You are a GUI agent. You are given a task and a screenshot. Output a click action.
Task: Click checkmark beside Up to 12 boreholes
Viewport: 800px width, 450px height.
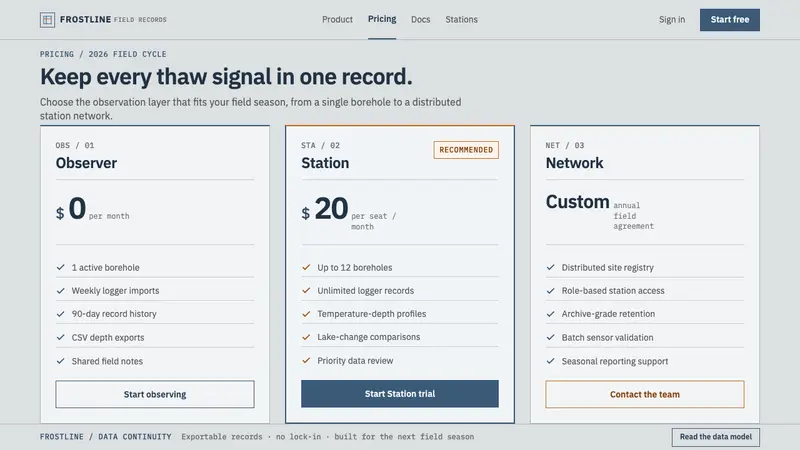[306, 267]
